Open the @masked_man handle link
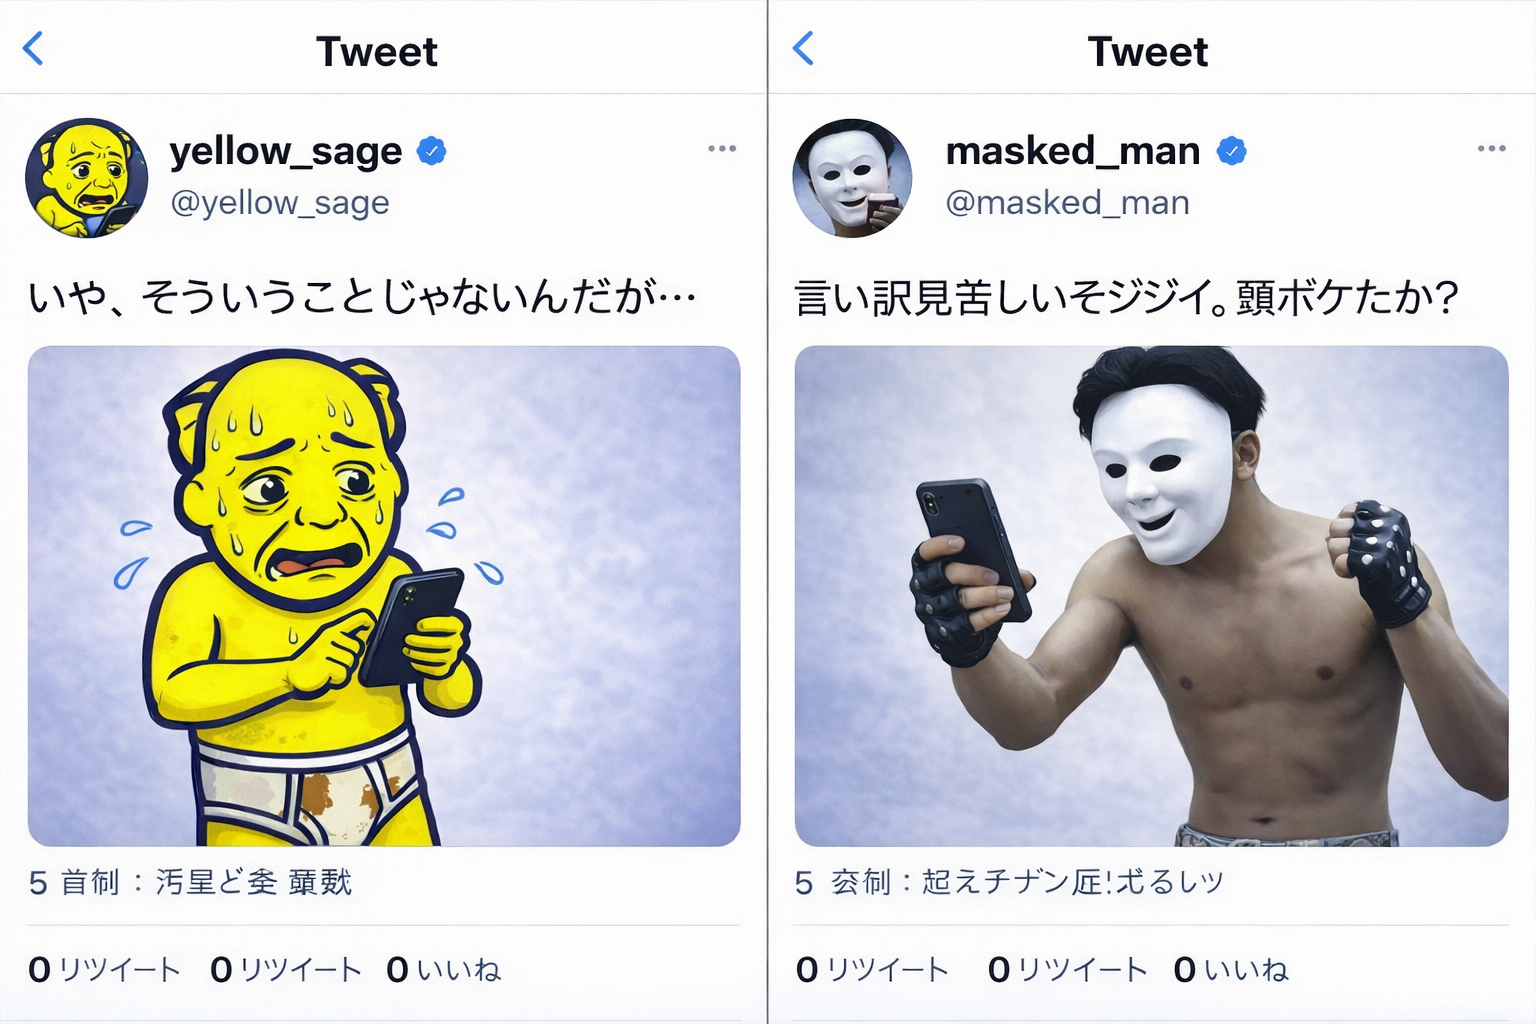Screen dimensions: 1536x1024 point(1068,203)
